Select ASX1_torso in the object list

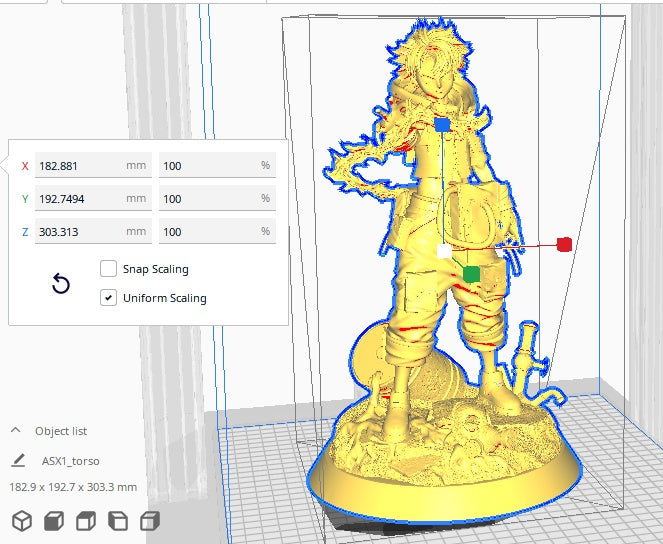point(70,461)
